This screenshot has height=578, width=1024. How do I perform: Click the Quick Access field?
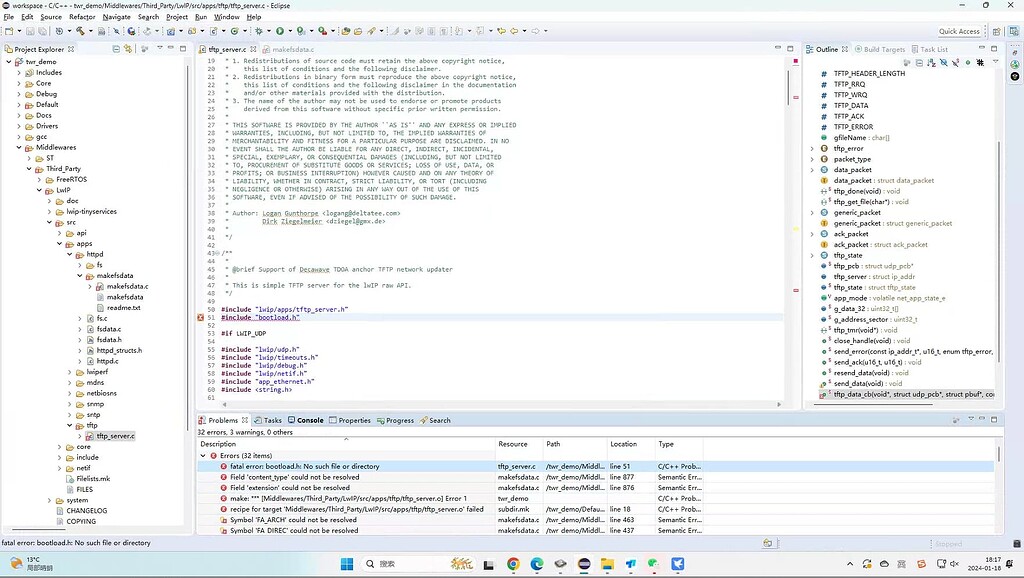(958, 30)
